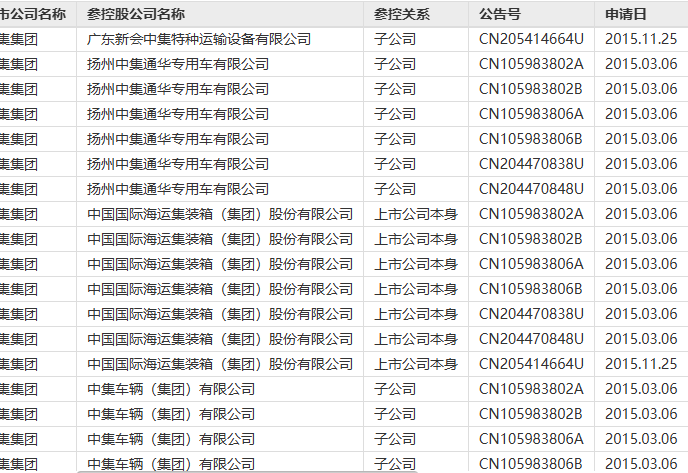Select 上市公司本身 in the 中国国际海运 CN105983806B row
The image size is (688, 473).
416,289
